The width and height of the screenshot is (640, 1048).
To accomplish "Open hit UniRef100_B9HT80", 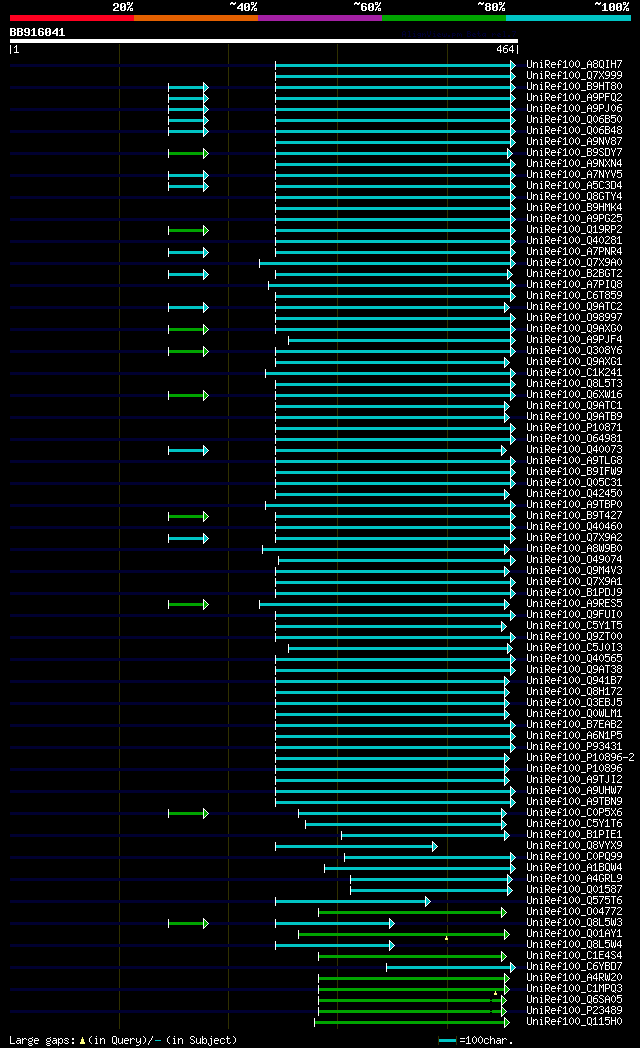I will (574, 87).
